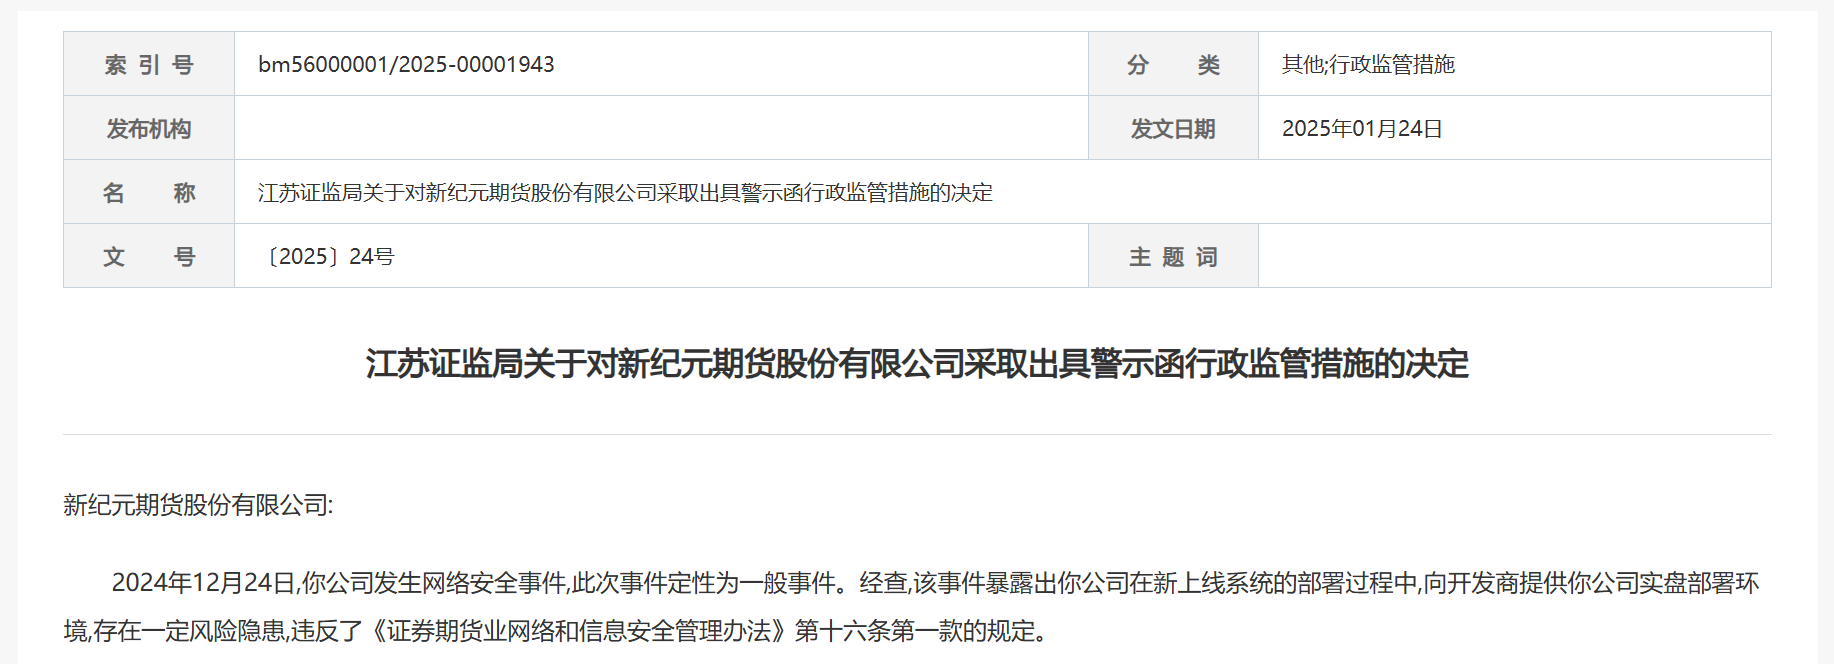The image size is (1834, 664).
Task: Click the salutation 新纪元期货股份有限公司:
Action: coord(198,505)
